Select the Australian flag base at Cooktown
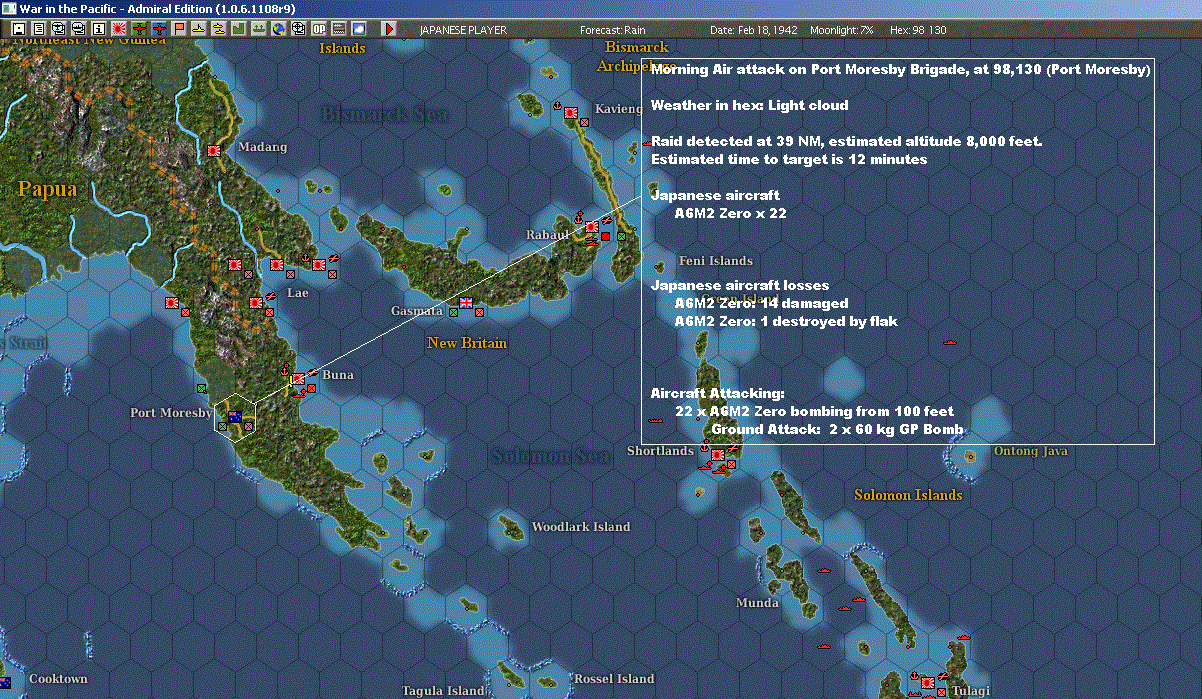The image size is (1202, 699). click(4, 682)
